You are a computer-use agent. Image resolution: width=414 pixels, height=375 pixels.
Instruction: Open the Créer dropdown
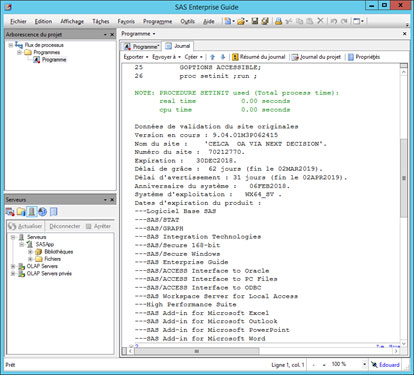tap(194, 57)
